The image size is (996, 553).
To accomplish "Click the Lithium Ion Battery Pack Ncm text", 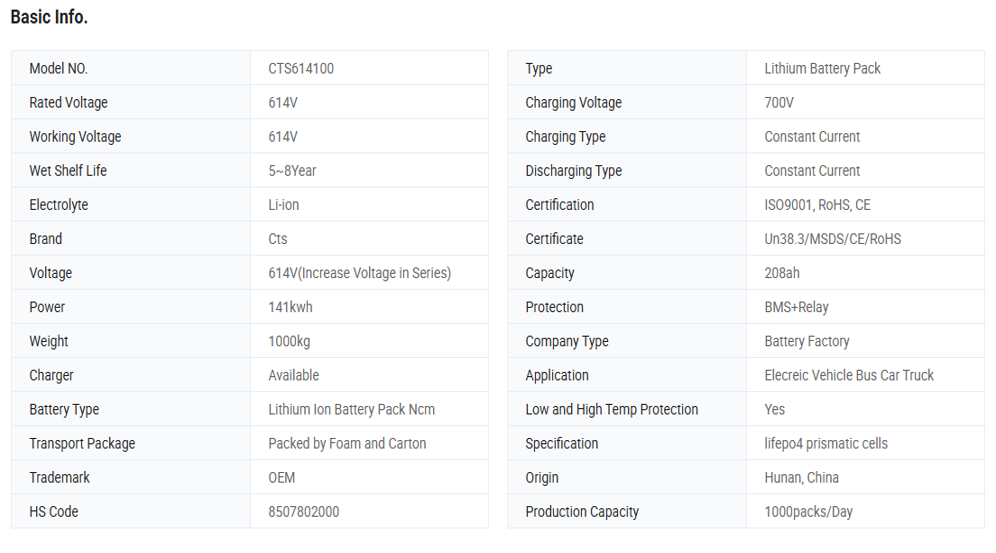I will 351,409.
